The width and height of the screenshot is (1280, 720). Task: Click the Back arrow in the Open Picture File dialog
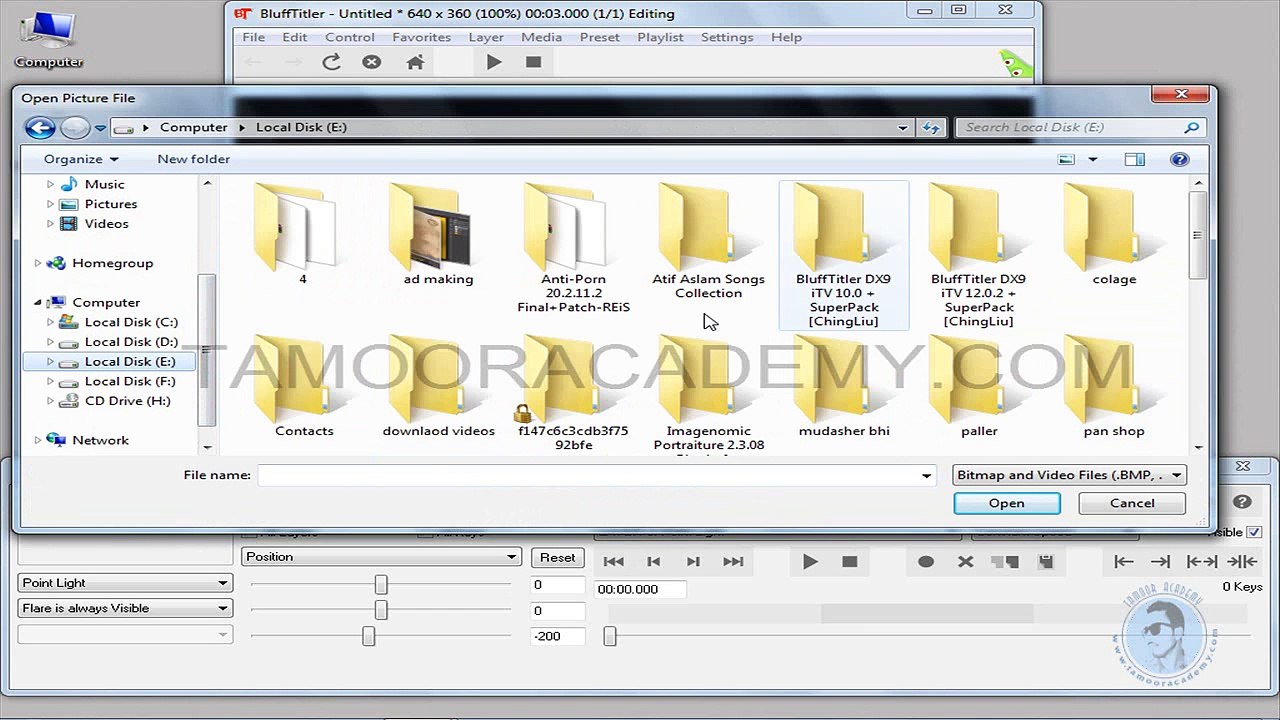(x=40, y=127)
